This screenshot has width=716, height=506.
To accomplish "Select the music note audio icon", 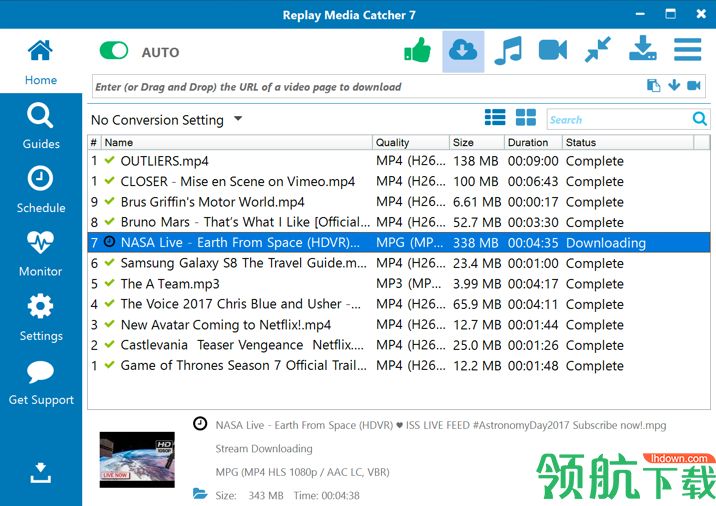I will (508, 51).
